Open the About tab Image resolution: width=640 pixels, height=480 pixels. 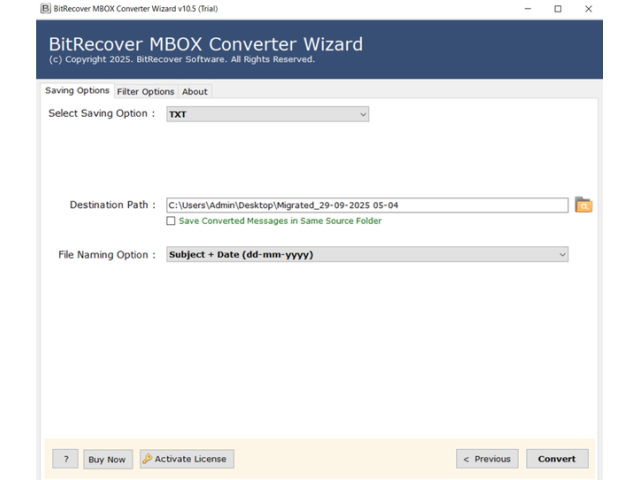coord(195,91)
